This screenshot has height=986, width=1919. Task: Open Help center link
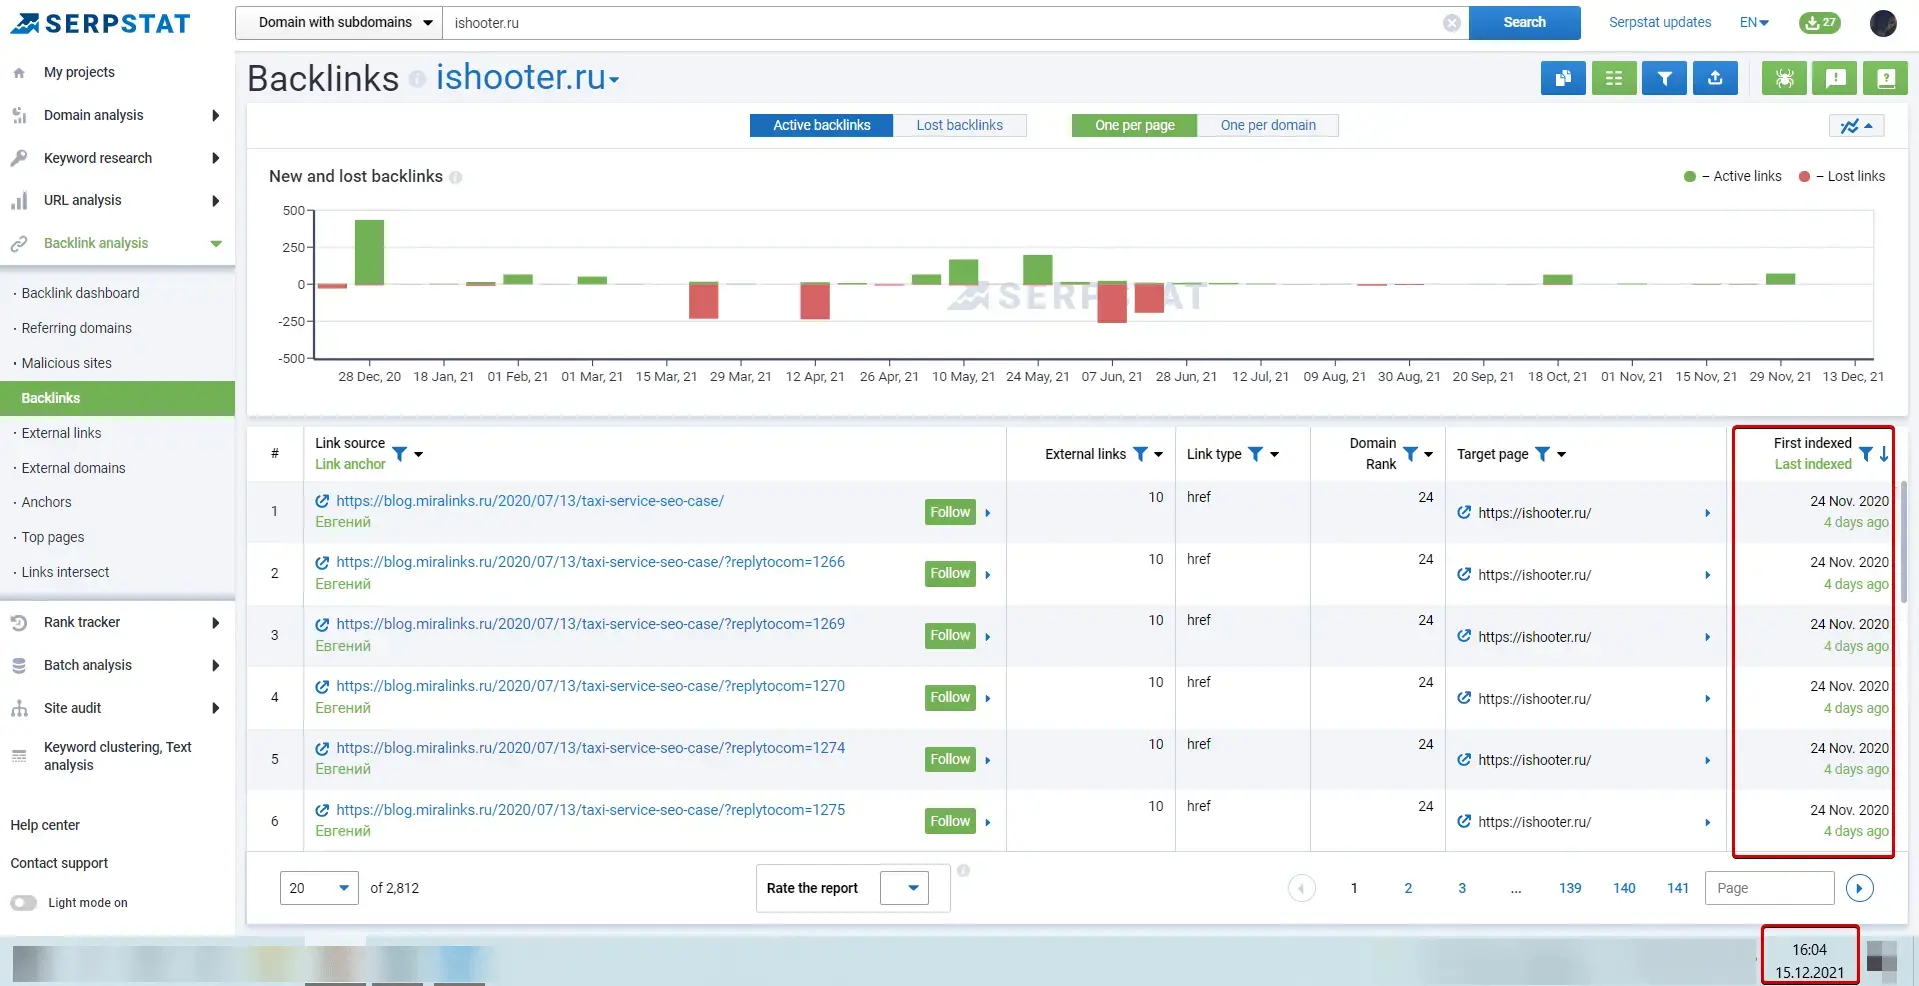coord(45,825)
